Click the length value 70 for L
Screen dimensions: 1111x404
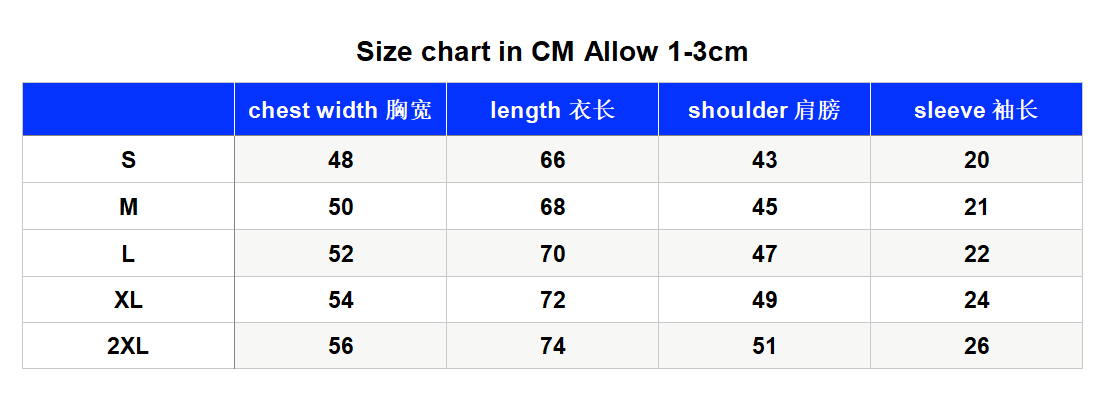click(553, 254)
